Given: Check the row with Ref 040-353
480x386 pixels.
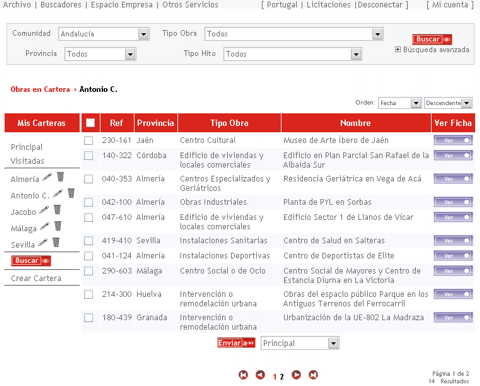Looking at the screenshot, I should click(88, 179).
